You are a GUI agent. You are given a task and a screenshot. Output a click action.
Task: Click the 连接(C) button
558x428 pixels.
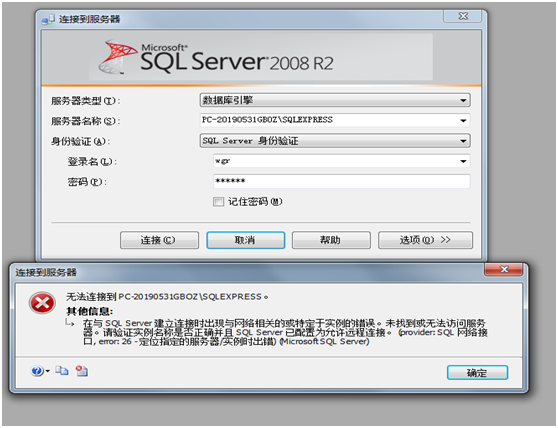point(159,240)
